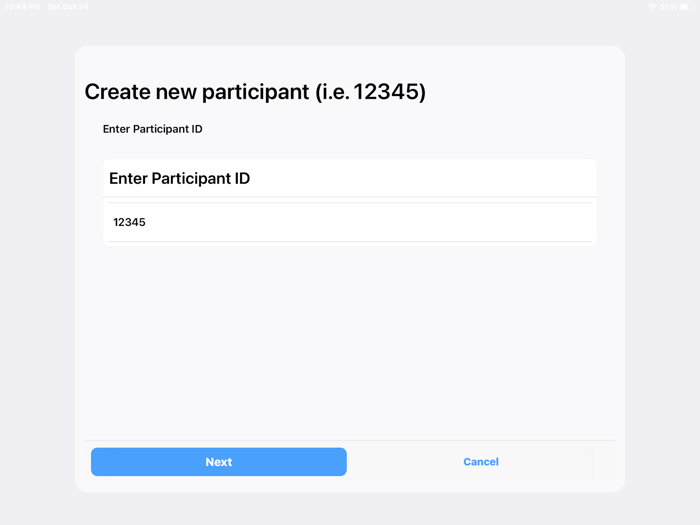Click the "(i.e. 12345)" example in the title
700x525 pixels.
click(x=371, y=92)
